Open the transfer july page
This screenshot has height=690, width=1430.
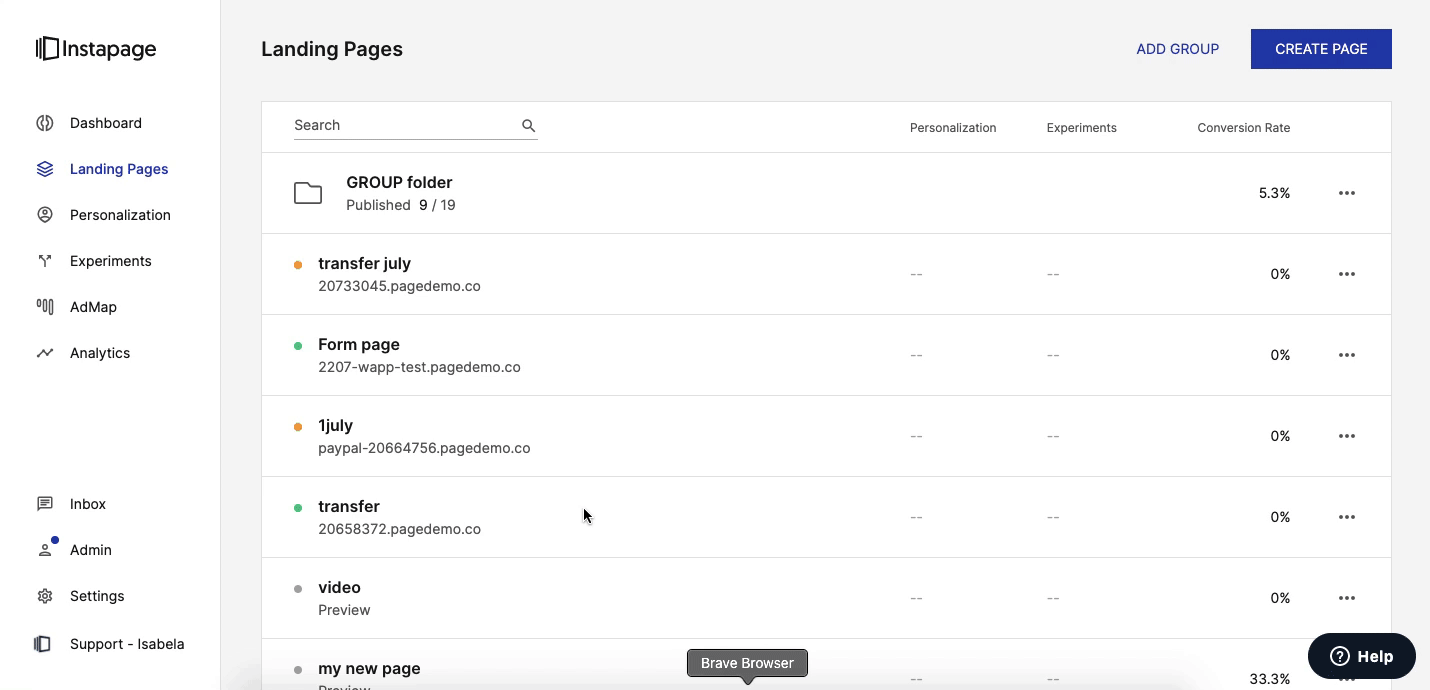click(x=364, y=263)
